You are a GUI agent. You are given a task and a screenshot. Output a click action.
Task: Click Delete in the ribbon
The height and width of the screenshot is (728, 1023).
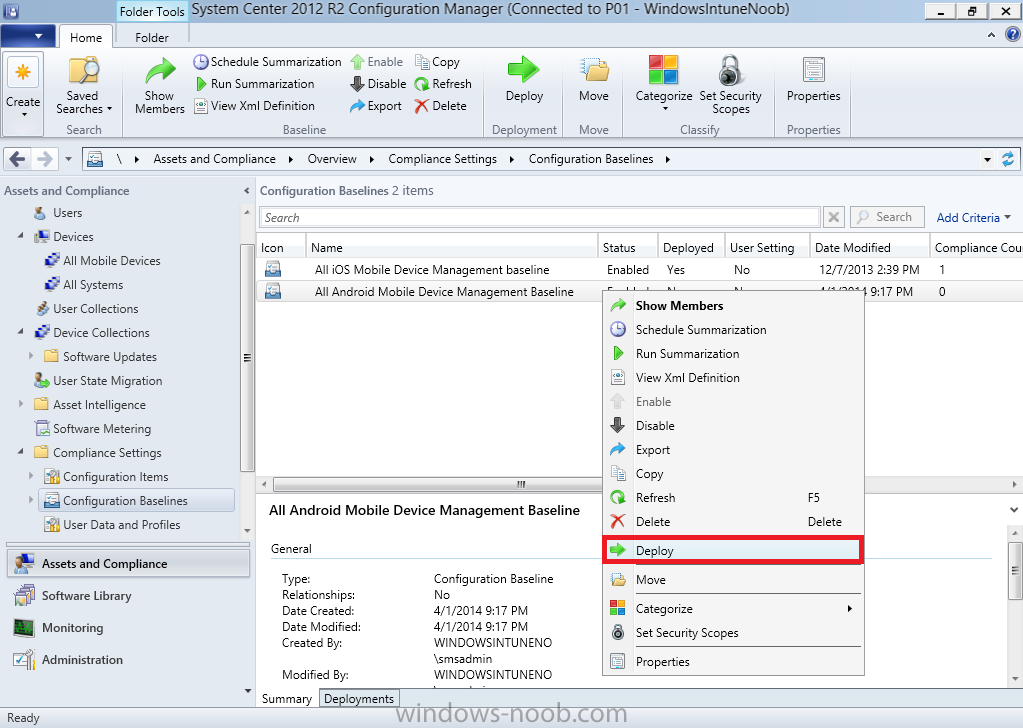coord(440,106)
